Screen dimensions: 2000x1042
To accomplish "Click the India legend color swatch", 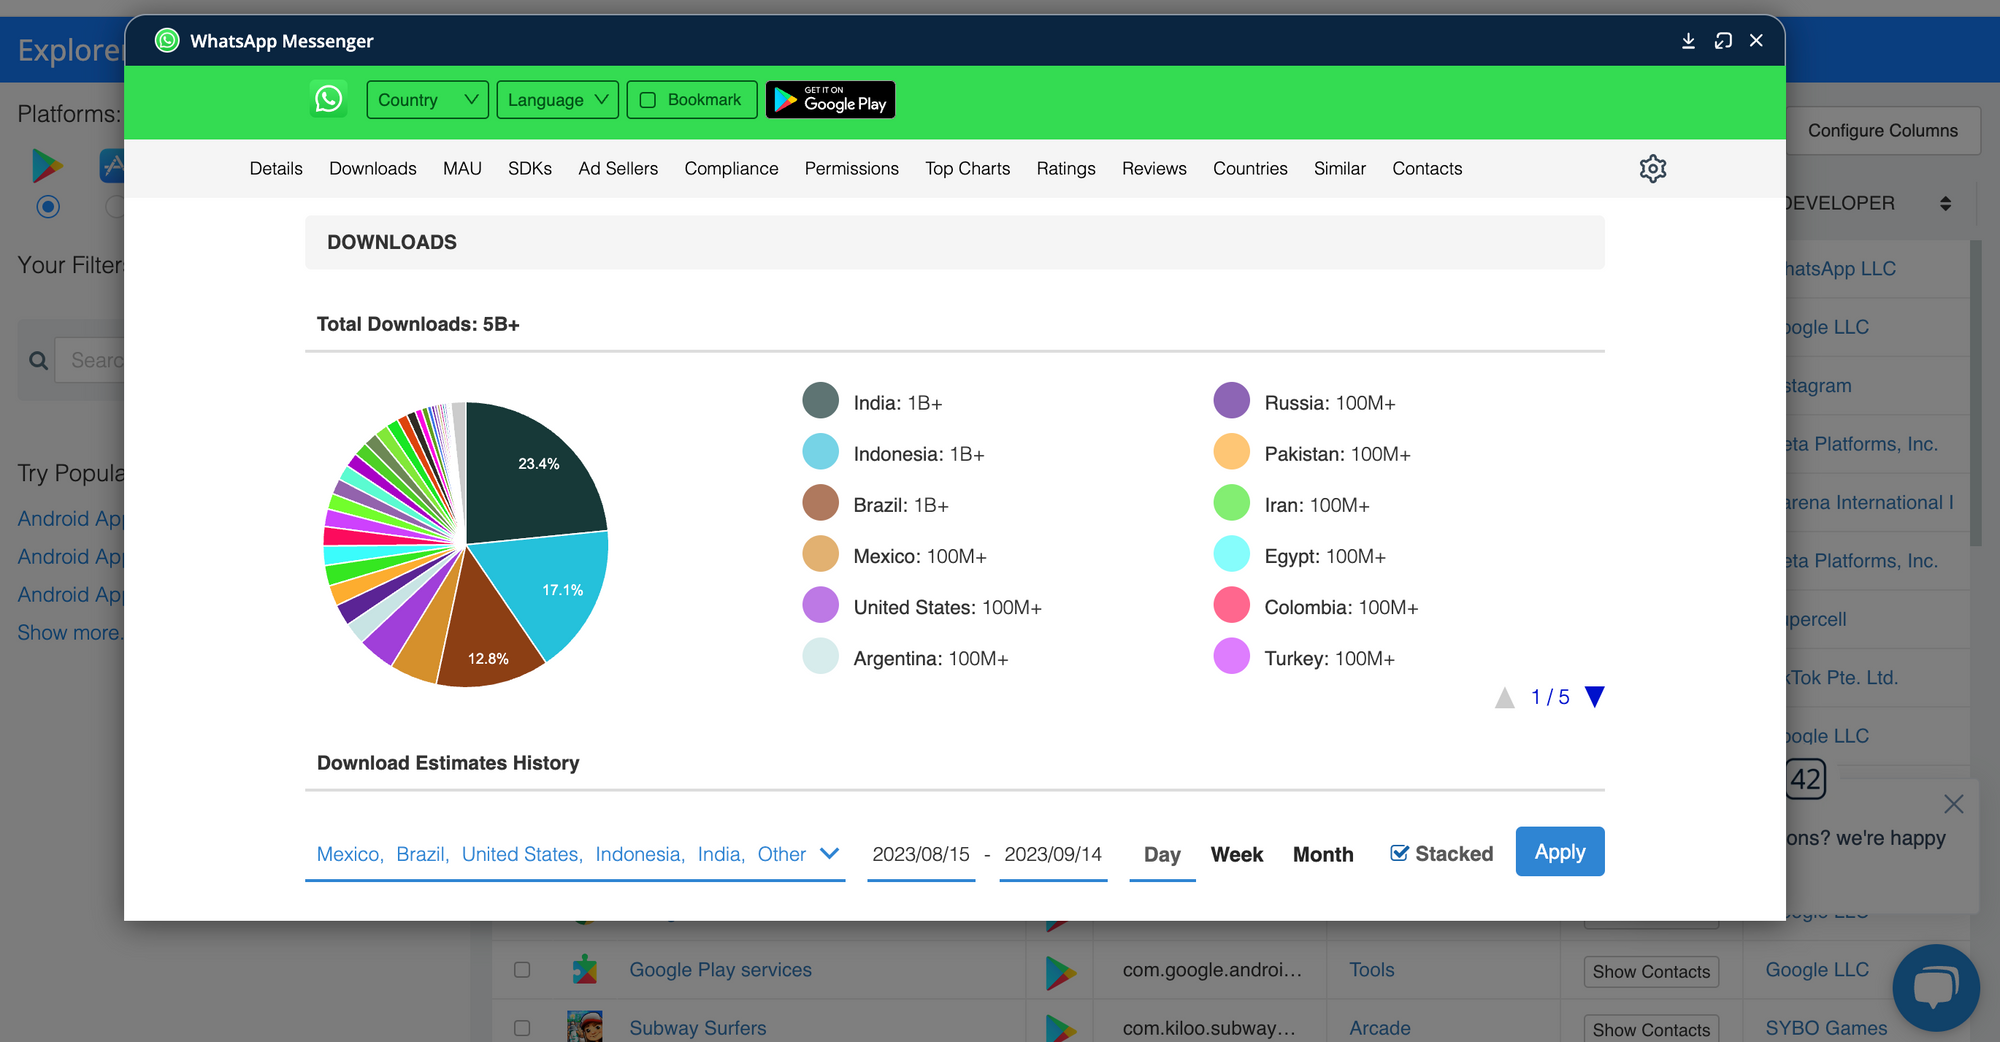I will point(821,400).
